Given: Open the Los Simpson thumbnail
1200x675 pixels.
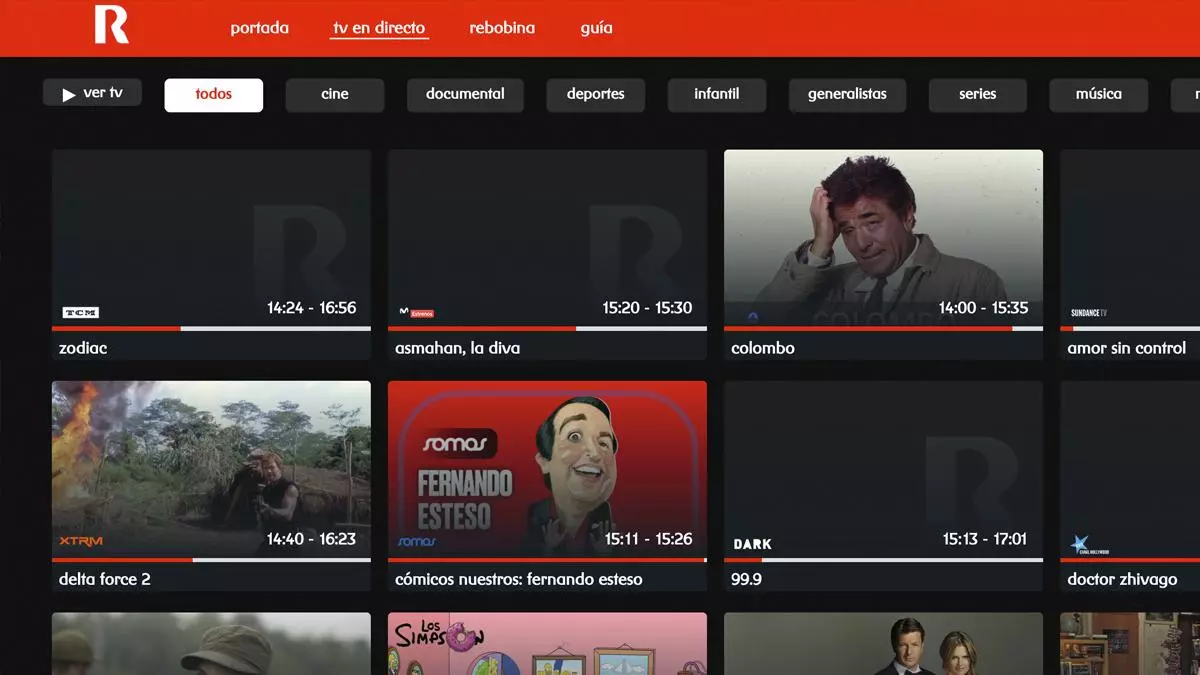Looking at the screenshot, I should [547, 643].
